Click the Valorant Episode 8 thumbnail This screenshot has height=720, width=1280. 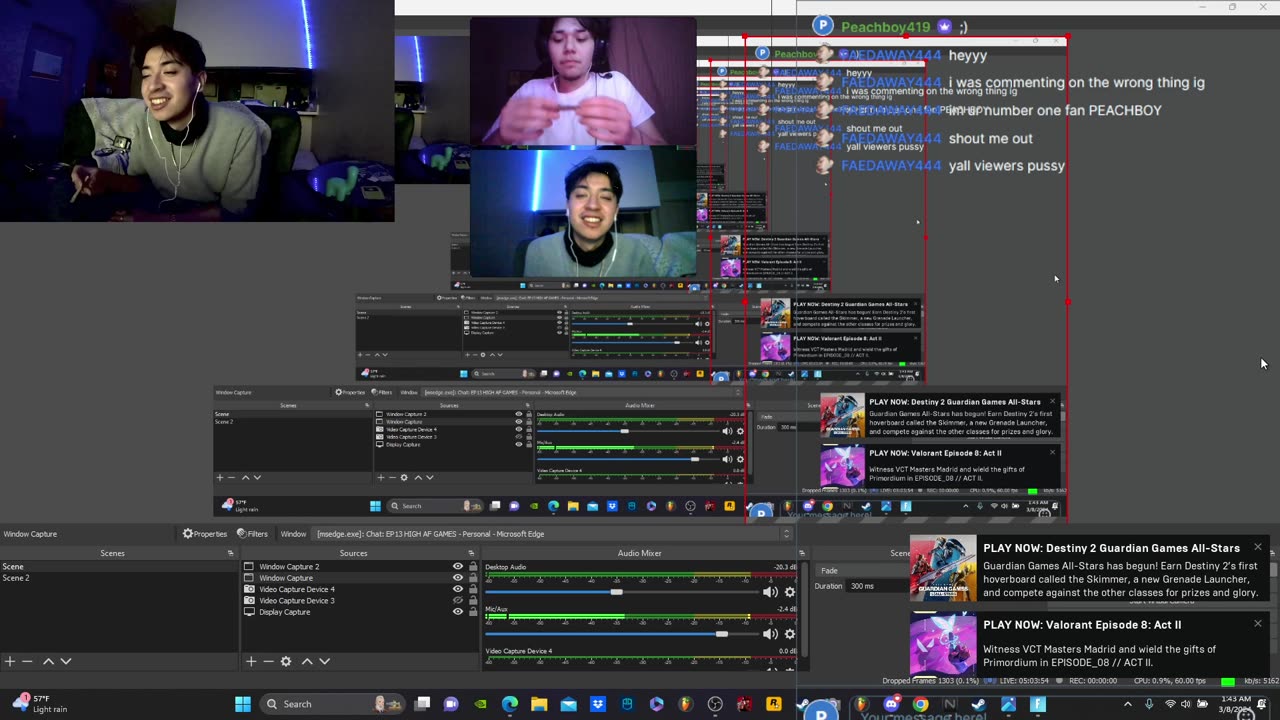943,644
